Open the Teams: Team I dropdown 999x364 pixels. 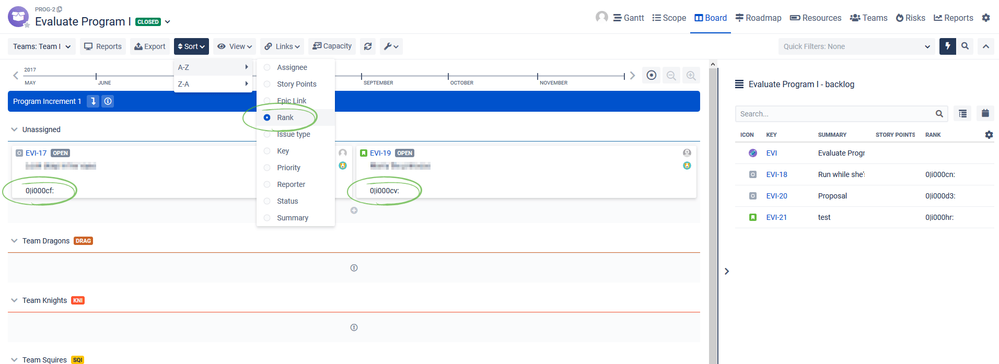[x=41, y=47]
